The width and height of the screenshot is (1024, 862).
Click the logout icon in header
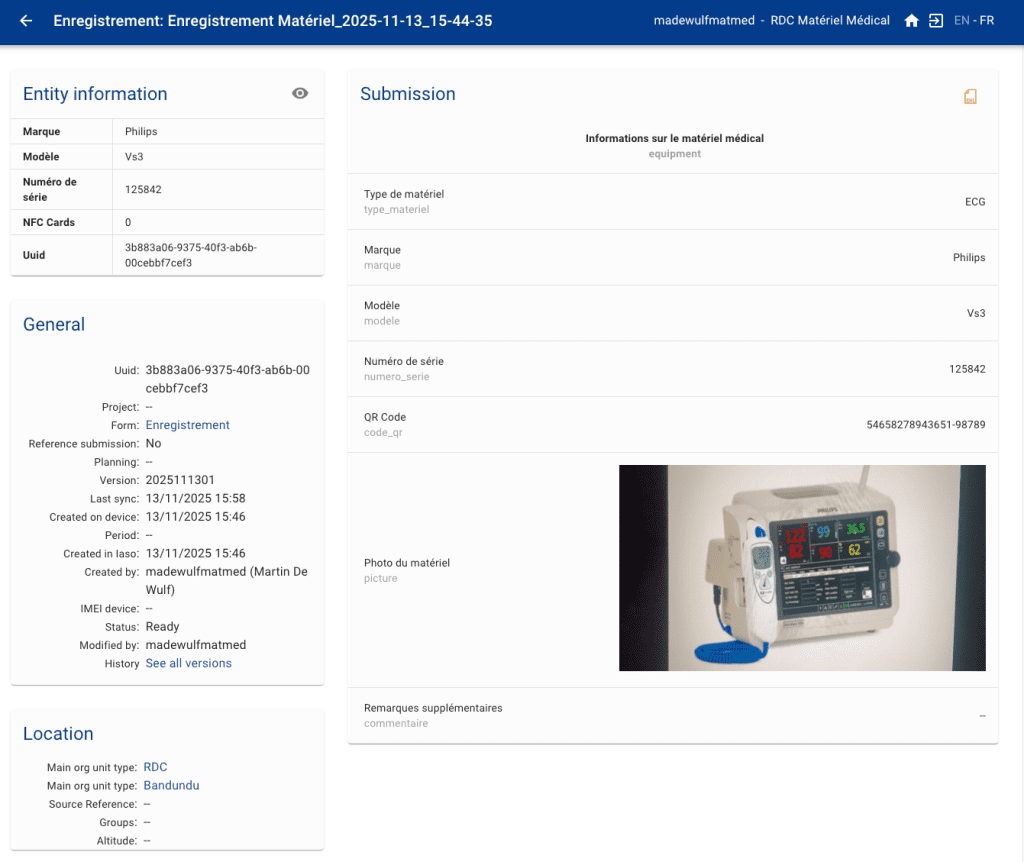pyautogui.click(x=936, y=21)
